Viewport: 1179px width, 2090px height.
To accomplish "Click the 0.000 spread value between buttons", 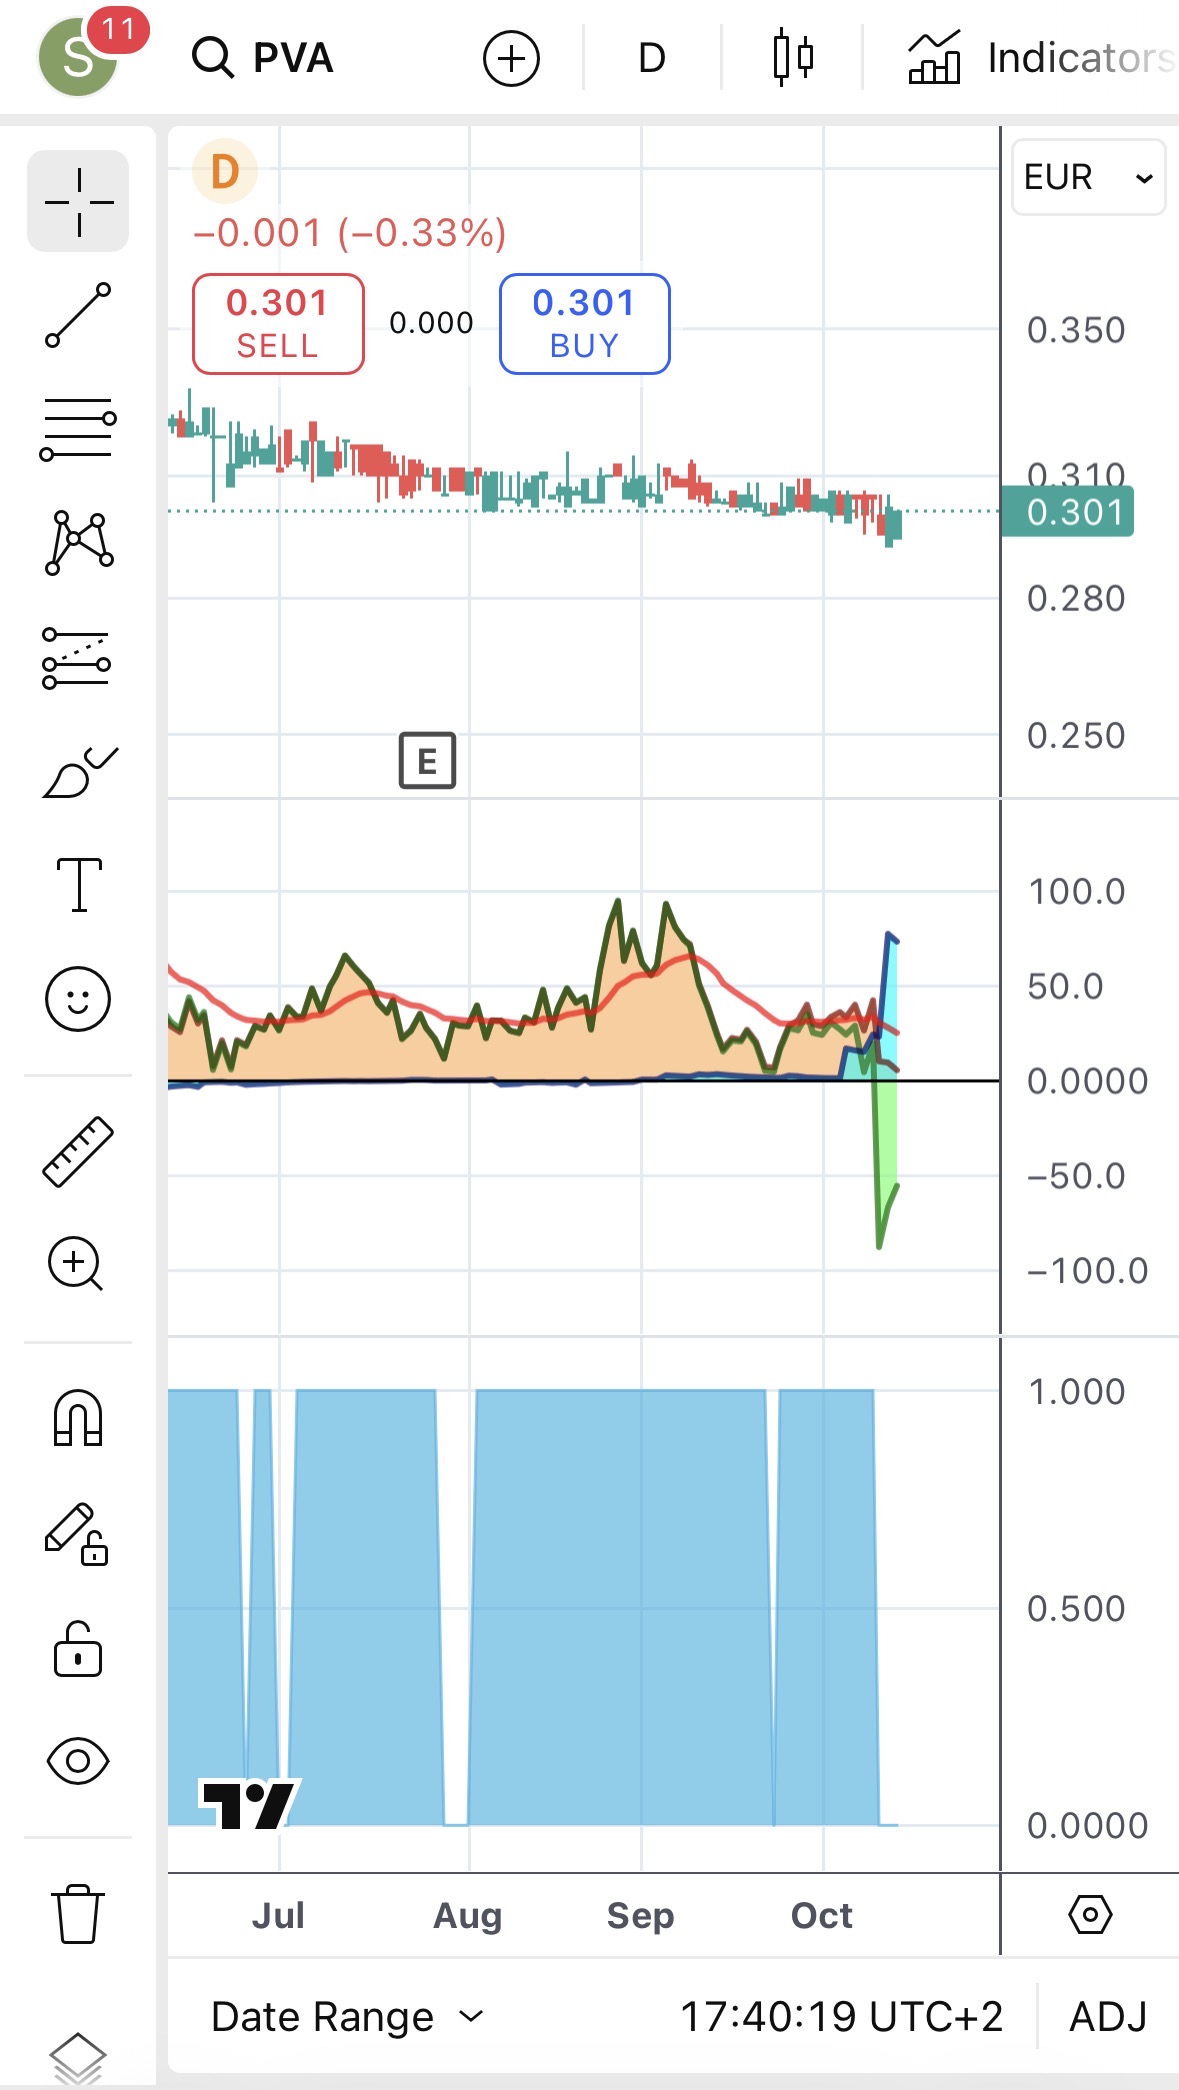I will 431,323.
